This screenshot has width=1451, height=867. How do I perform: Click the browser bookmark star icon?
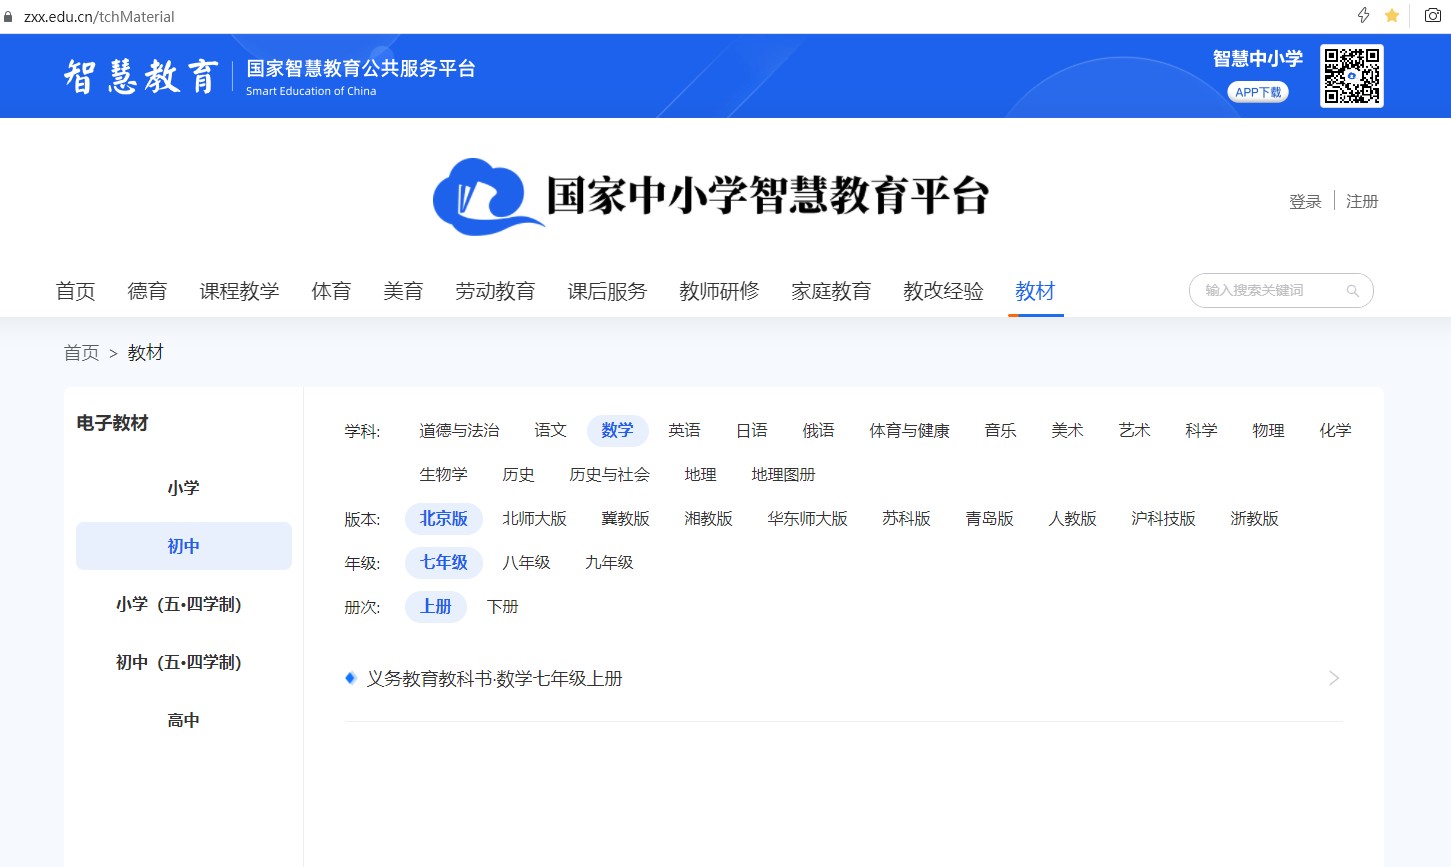click(1392, 15)
